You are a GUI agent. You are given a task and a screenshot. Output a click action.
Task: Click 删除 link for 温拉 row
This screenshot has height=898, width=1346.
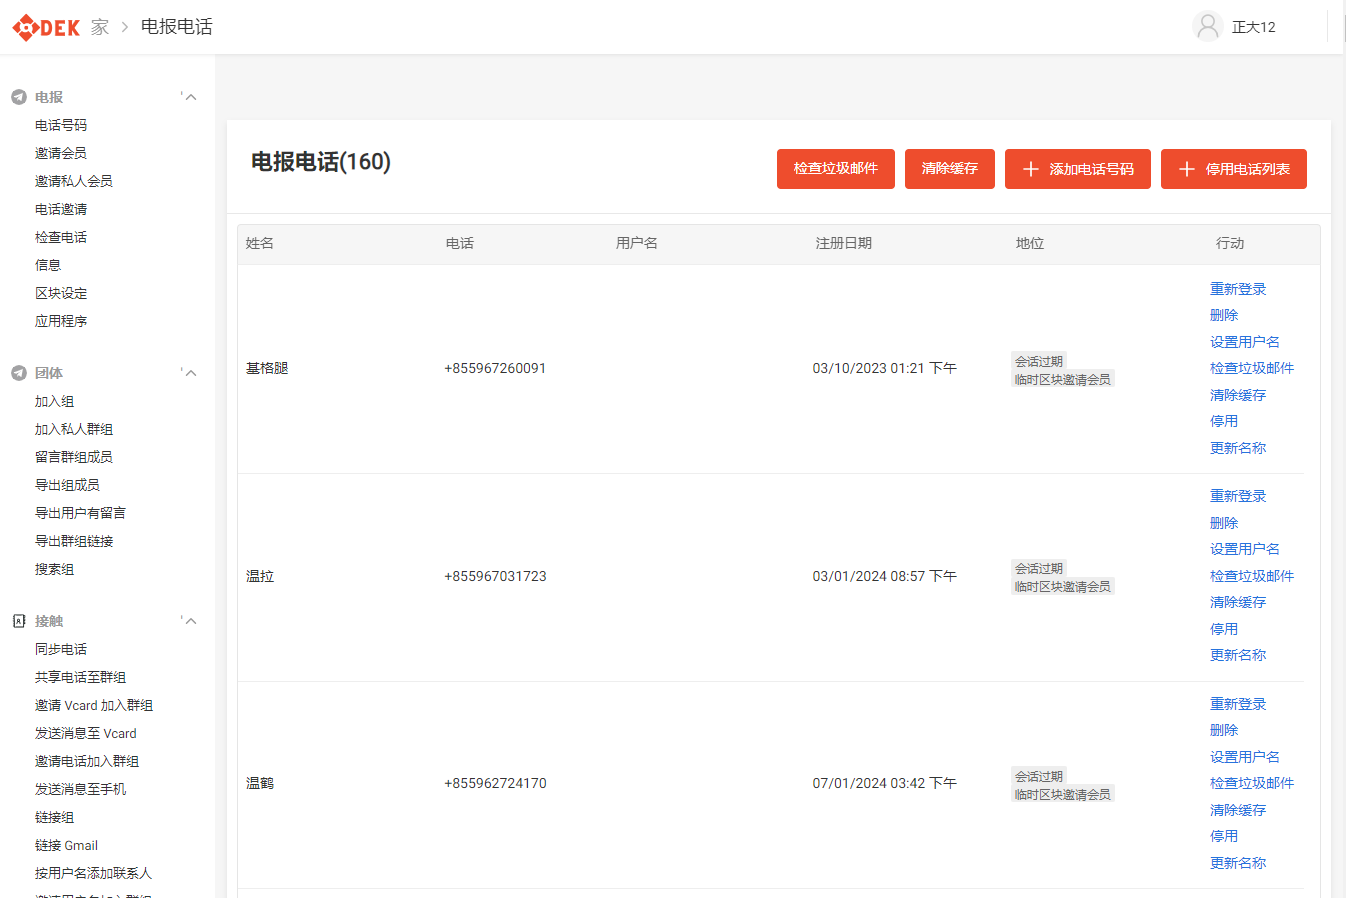coord(1224,523)
